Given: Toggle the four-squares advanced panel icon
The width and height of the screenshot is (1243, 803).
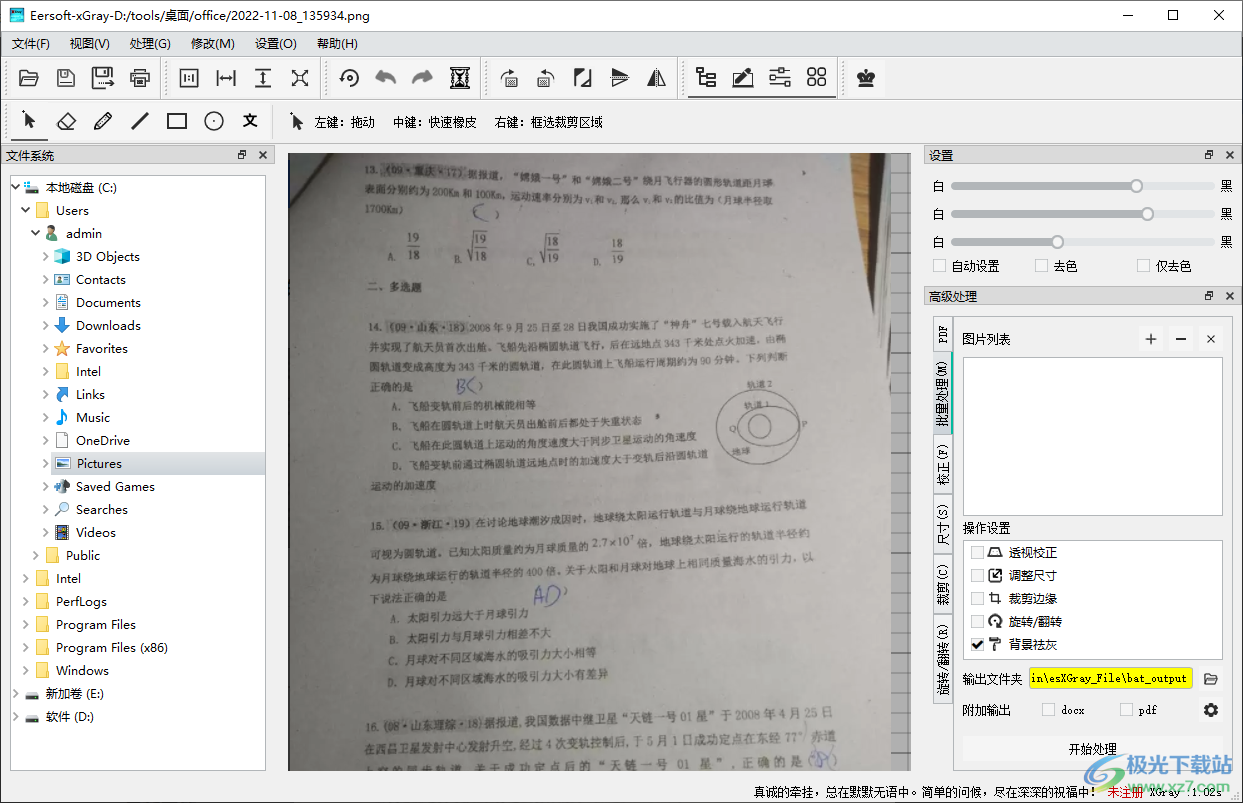Looking at the screenshot, I should pos(817,78).
